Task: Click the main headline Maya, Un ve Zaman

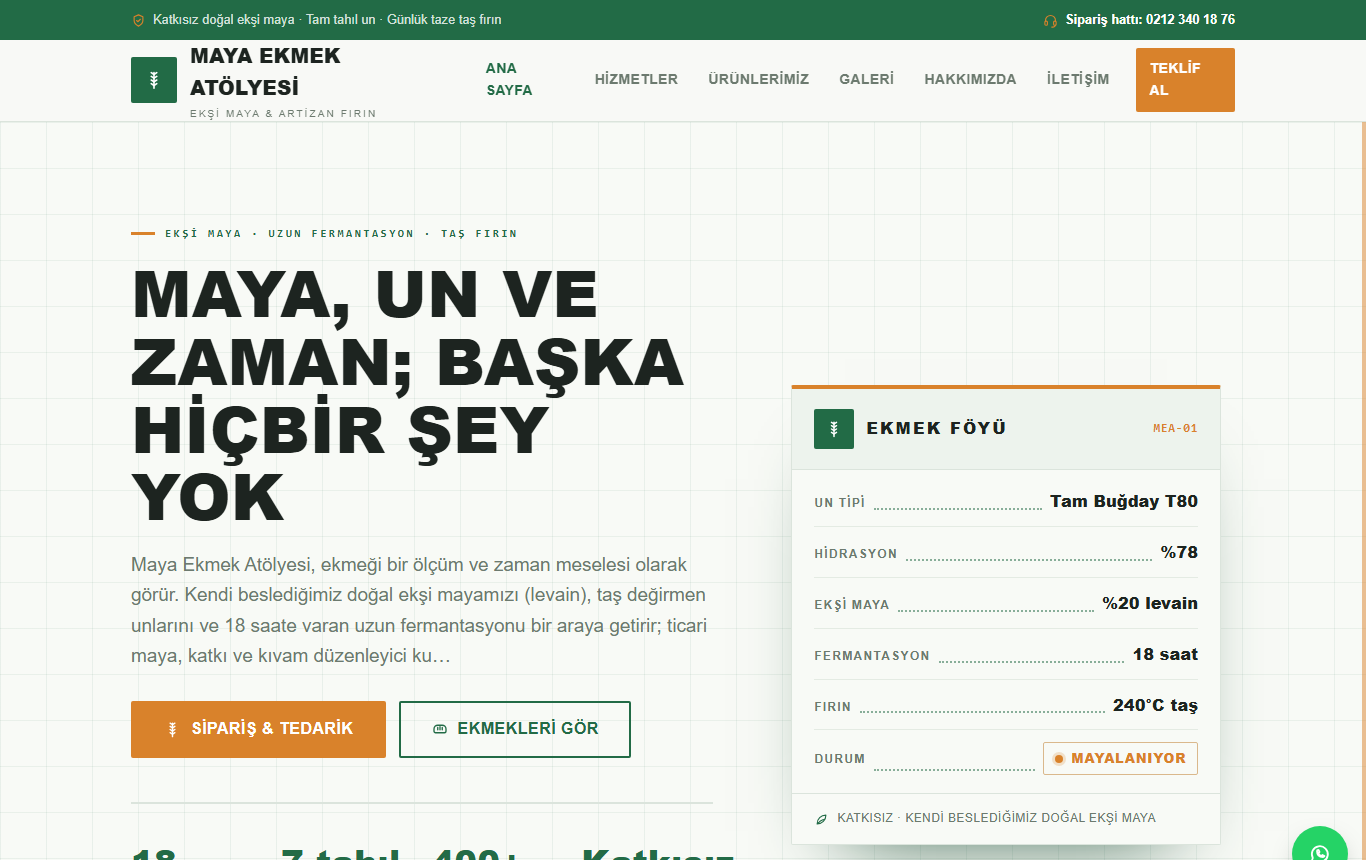Action: point(408,396)
